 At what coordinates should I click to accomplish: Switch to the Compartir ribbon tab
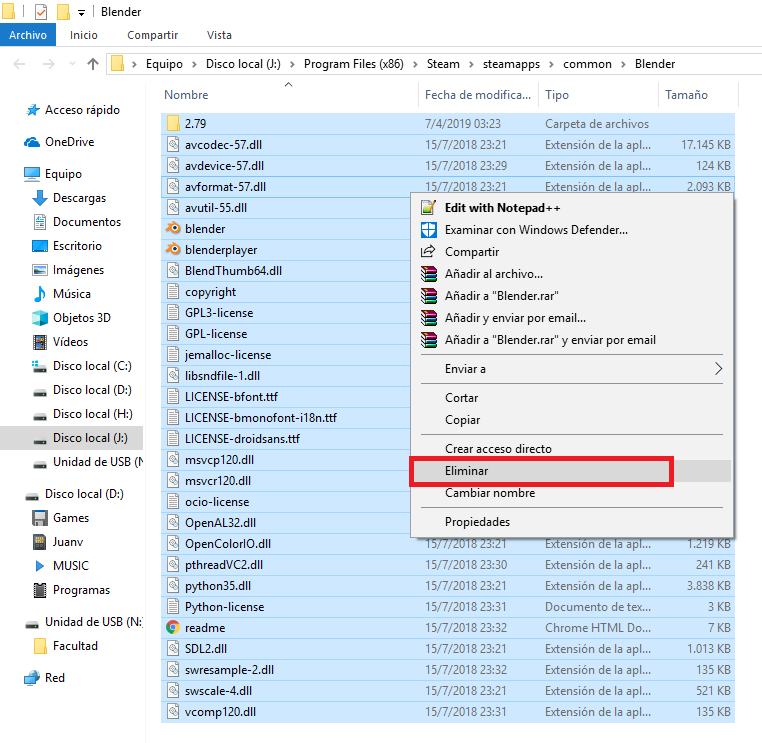[x=153, y=35]
